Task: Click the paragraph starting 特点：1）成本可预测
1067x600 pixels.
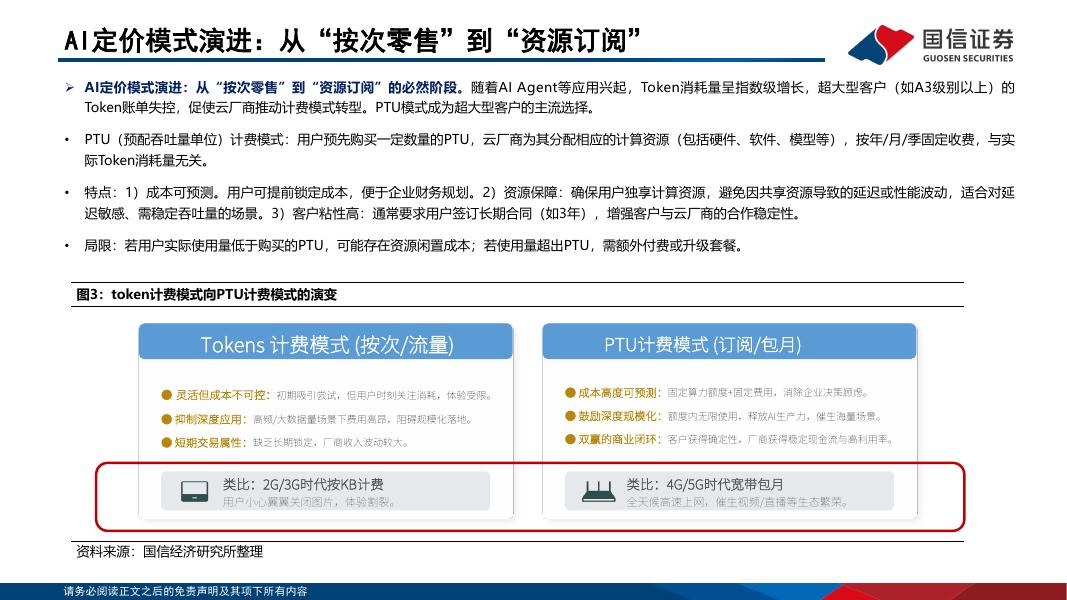Action: coord(549,203)
